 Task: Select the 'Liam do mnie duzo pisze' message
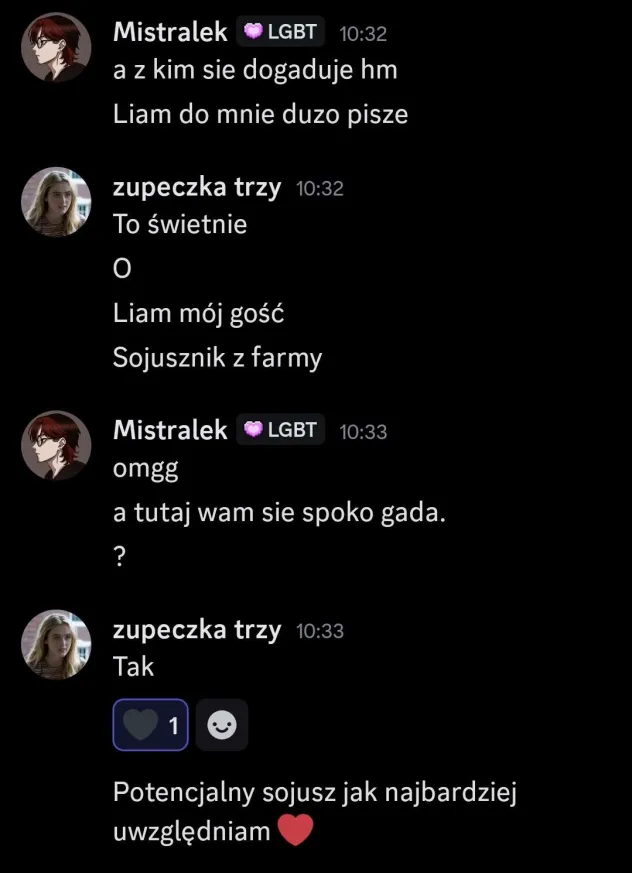tap(260, 114)
